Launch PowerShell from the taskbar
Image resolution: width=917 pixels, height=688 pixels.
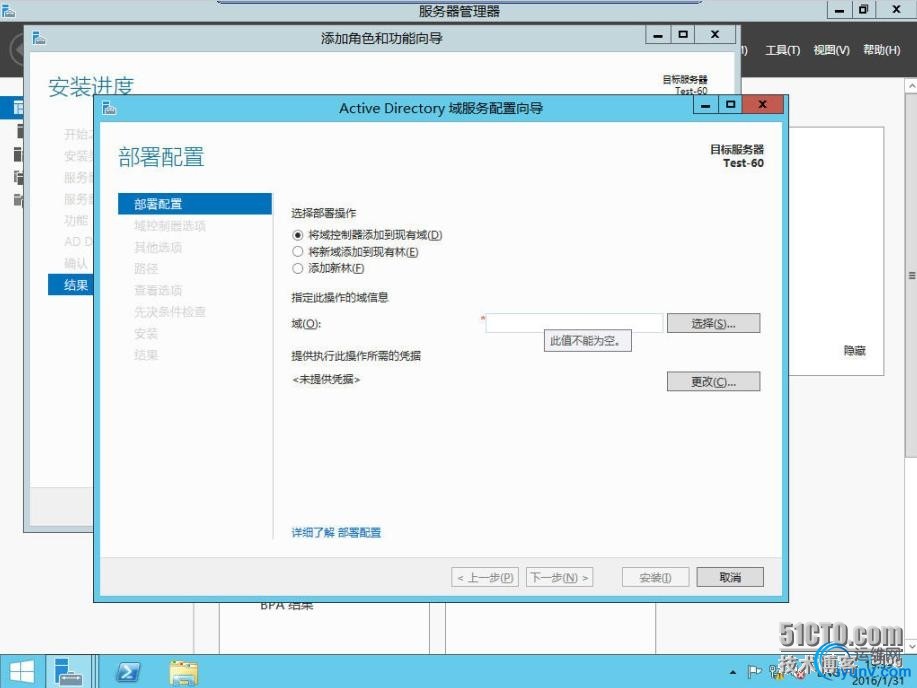pos(128,672)
